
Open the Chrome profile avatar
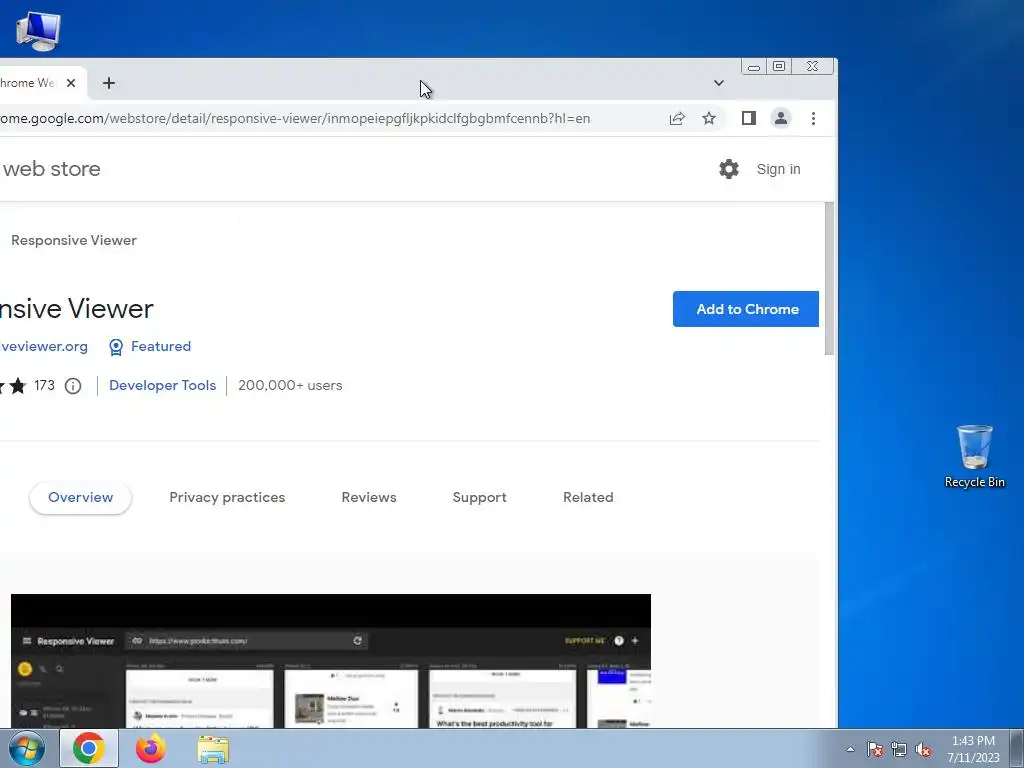780,118
